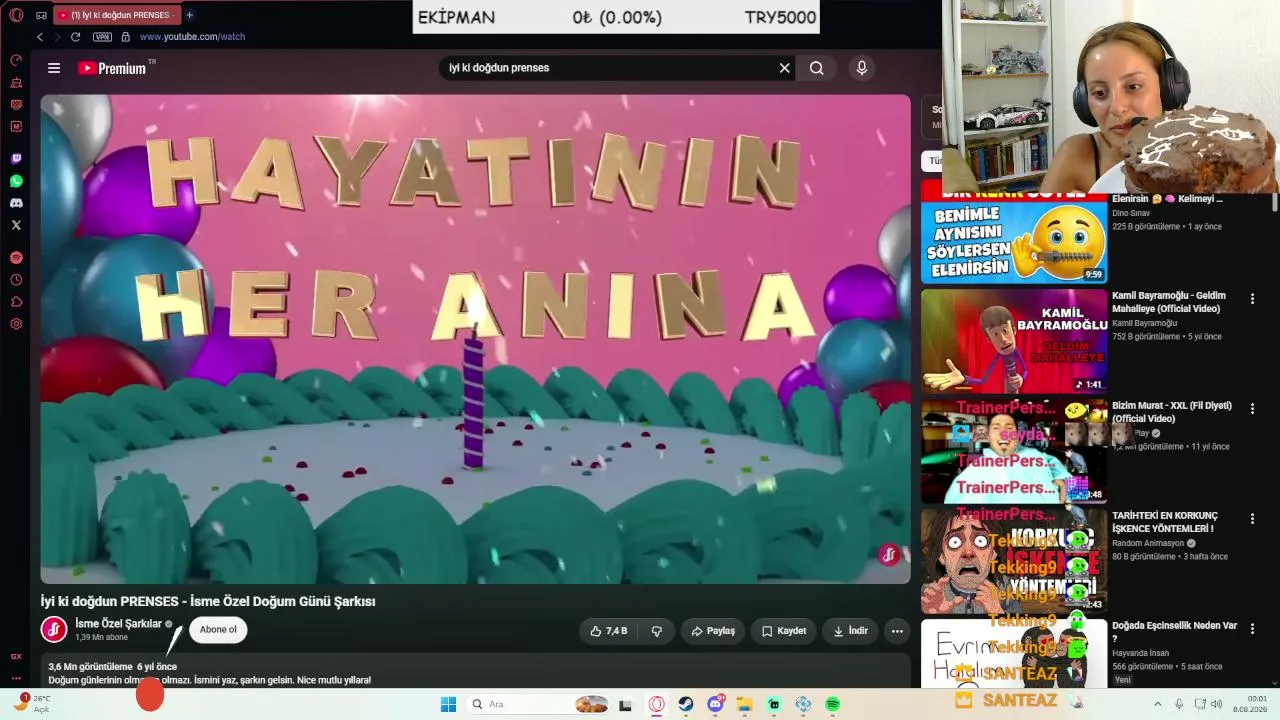Open 'Bizim Murat - XXL' video title

[x=1172, y=412]
